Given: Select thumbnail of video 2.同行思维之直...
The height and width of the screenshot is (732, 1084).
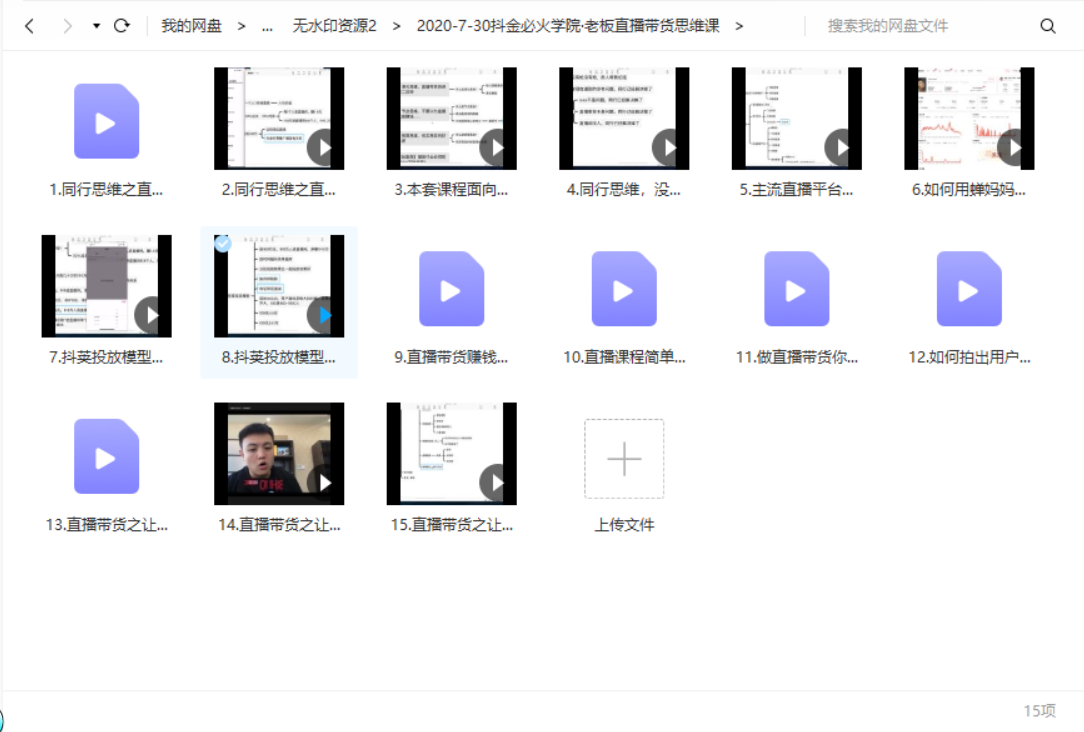Looking at the screenshot, I should tap(279, 118).
